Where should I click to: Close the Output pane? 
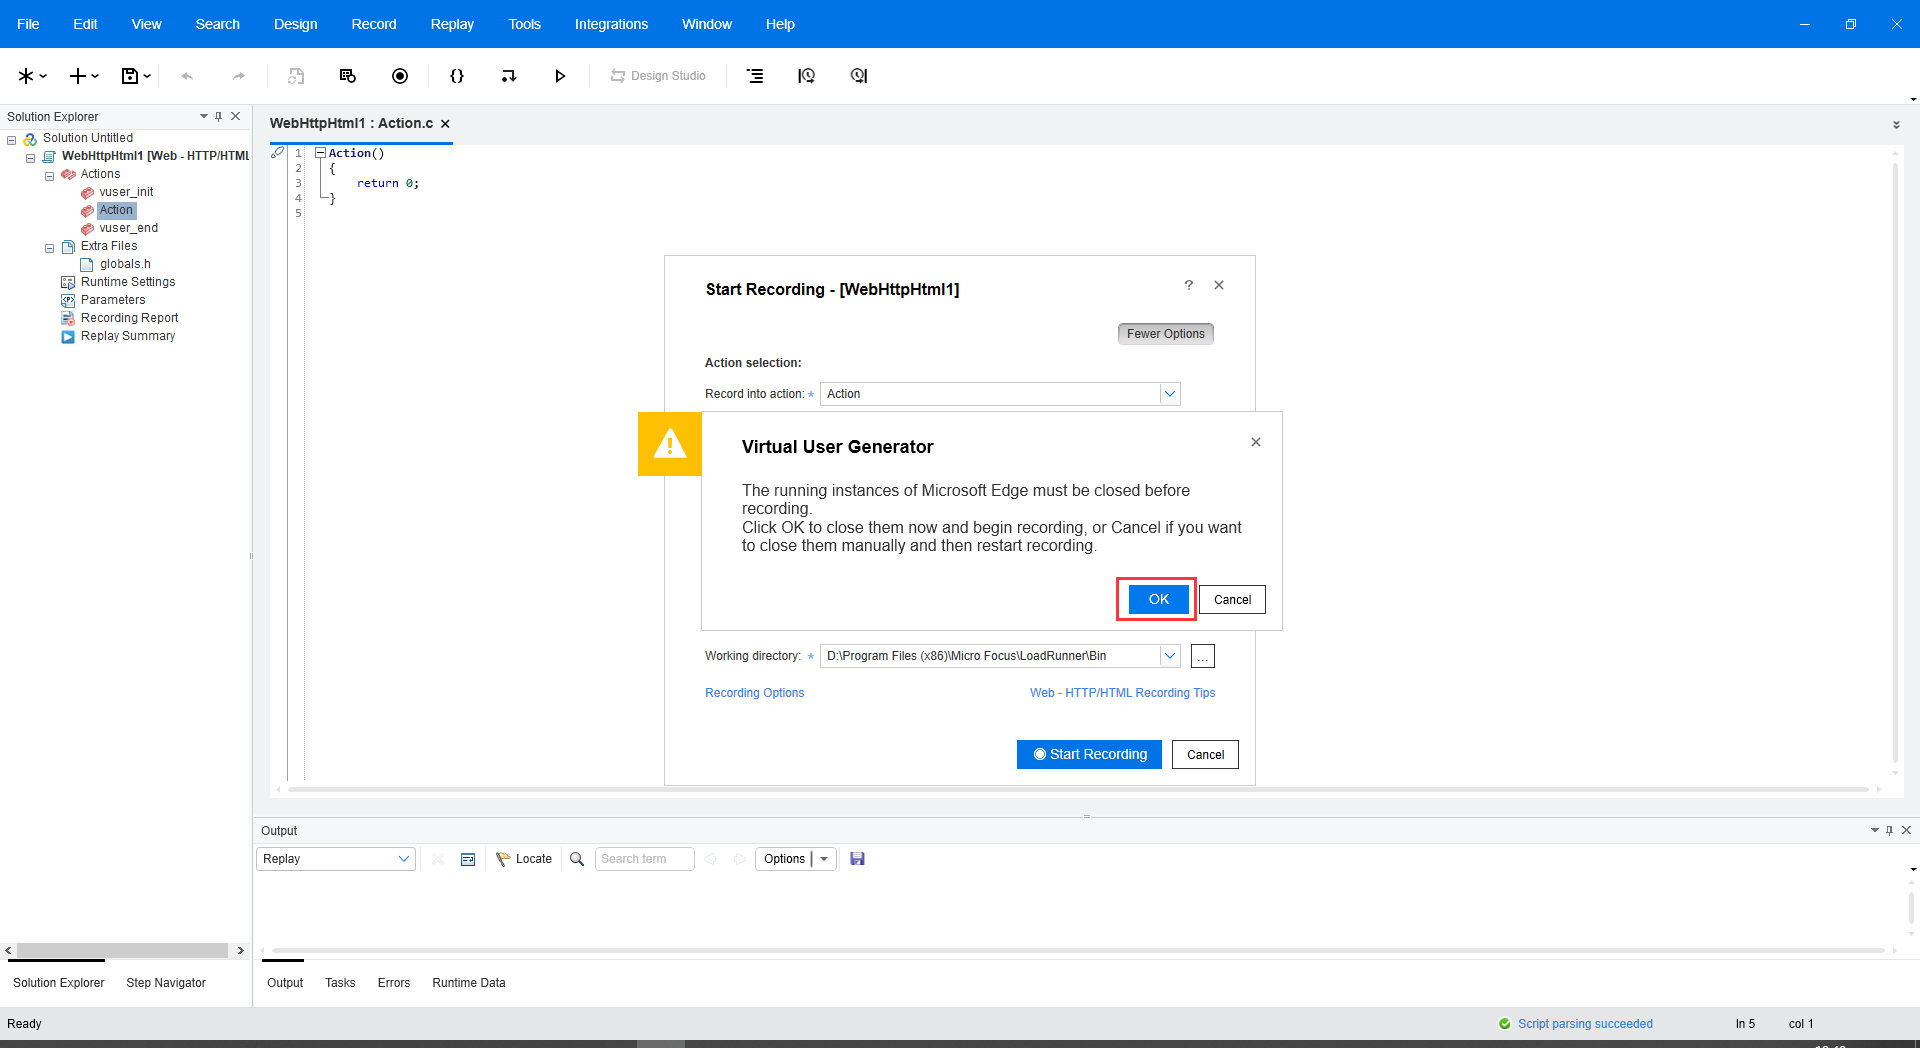tap(1907, 830)
